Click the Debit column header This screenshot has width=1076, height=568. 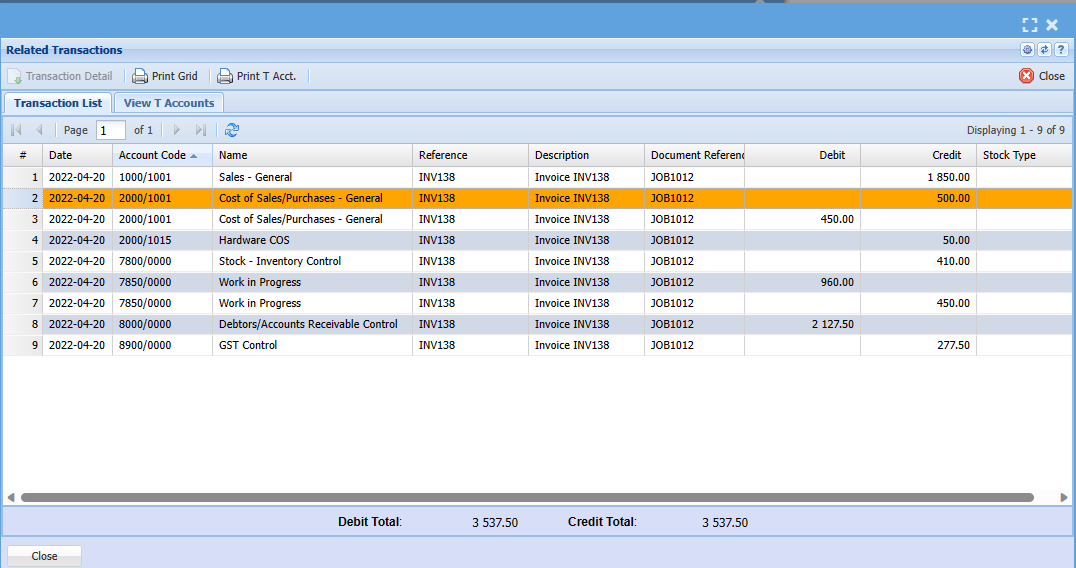802,155
